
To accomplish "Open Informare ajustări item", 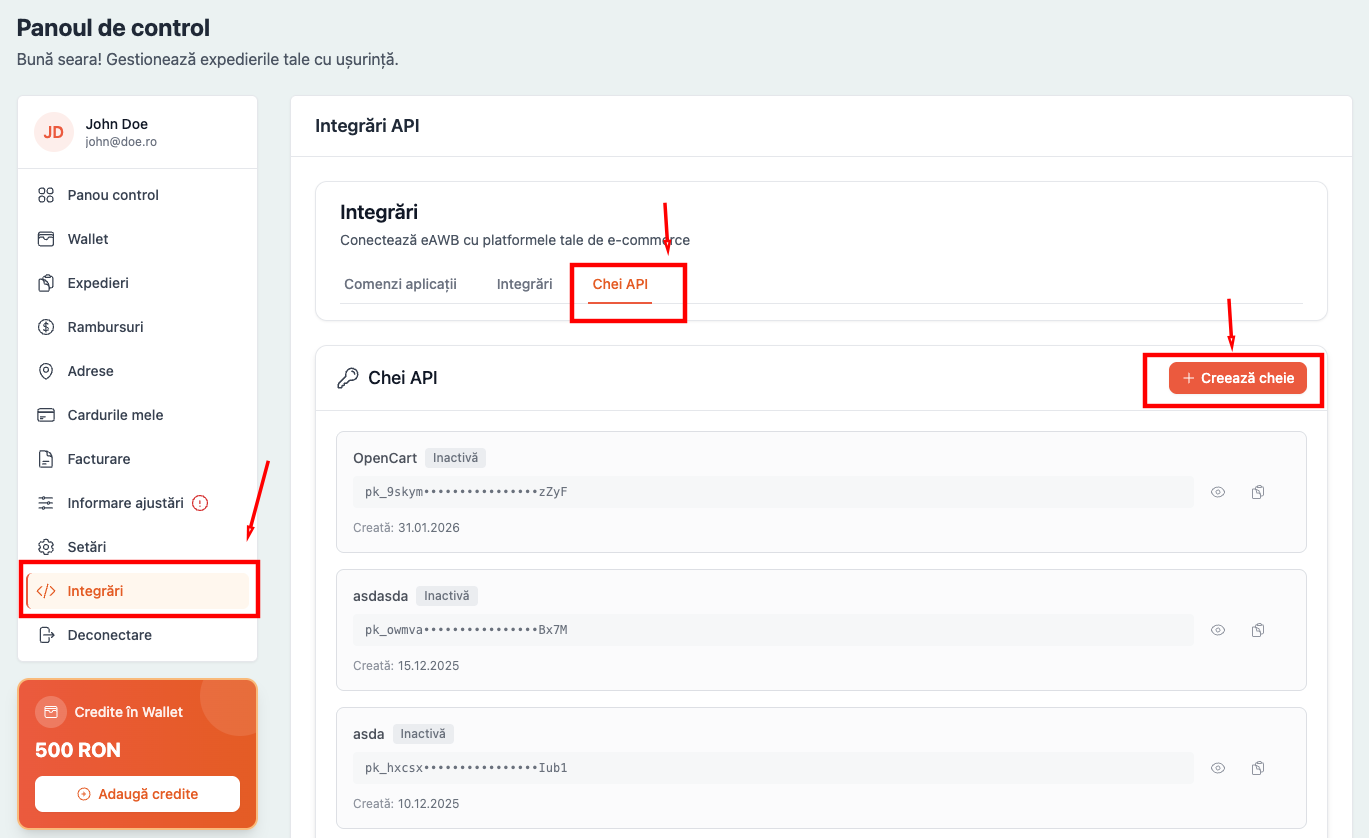I will coord(138,503).
